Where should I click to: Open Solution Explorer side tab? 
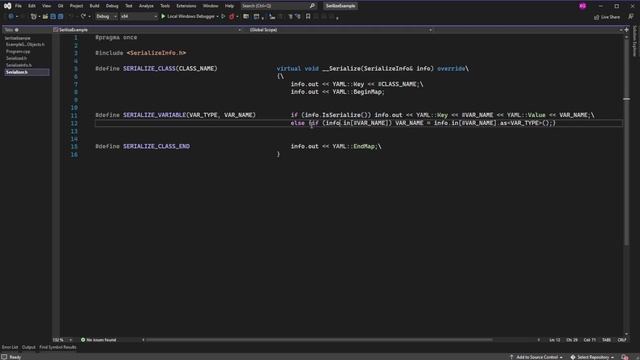tap(635, 41)
